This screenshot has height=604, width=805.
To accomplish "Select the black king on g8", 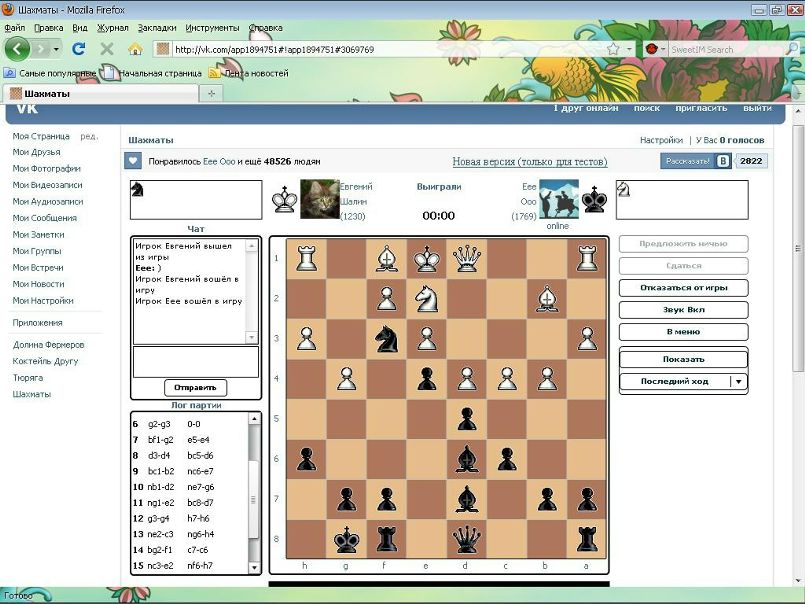I will [346, 539].
